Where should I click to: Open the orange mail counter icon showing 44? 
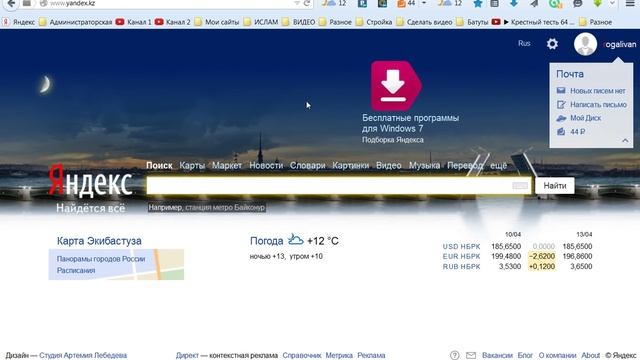(406, 4)
